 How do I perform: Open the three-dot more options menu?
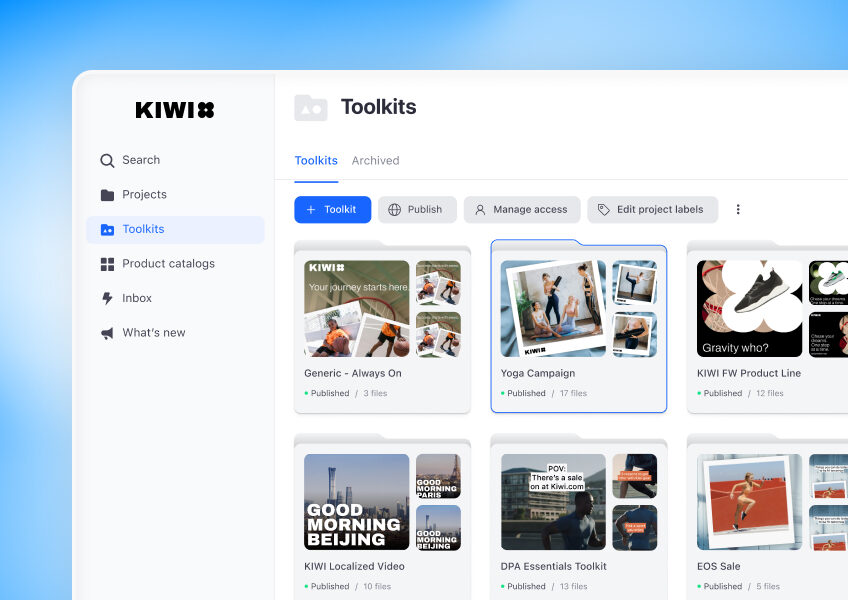738,209
